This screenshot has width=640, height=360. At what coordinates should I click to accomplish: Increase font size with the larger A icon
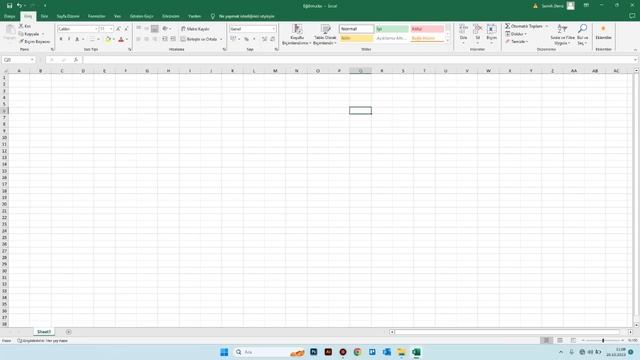click(x=118, y=29)
